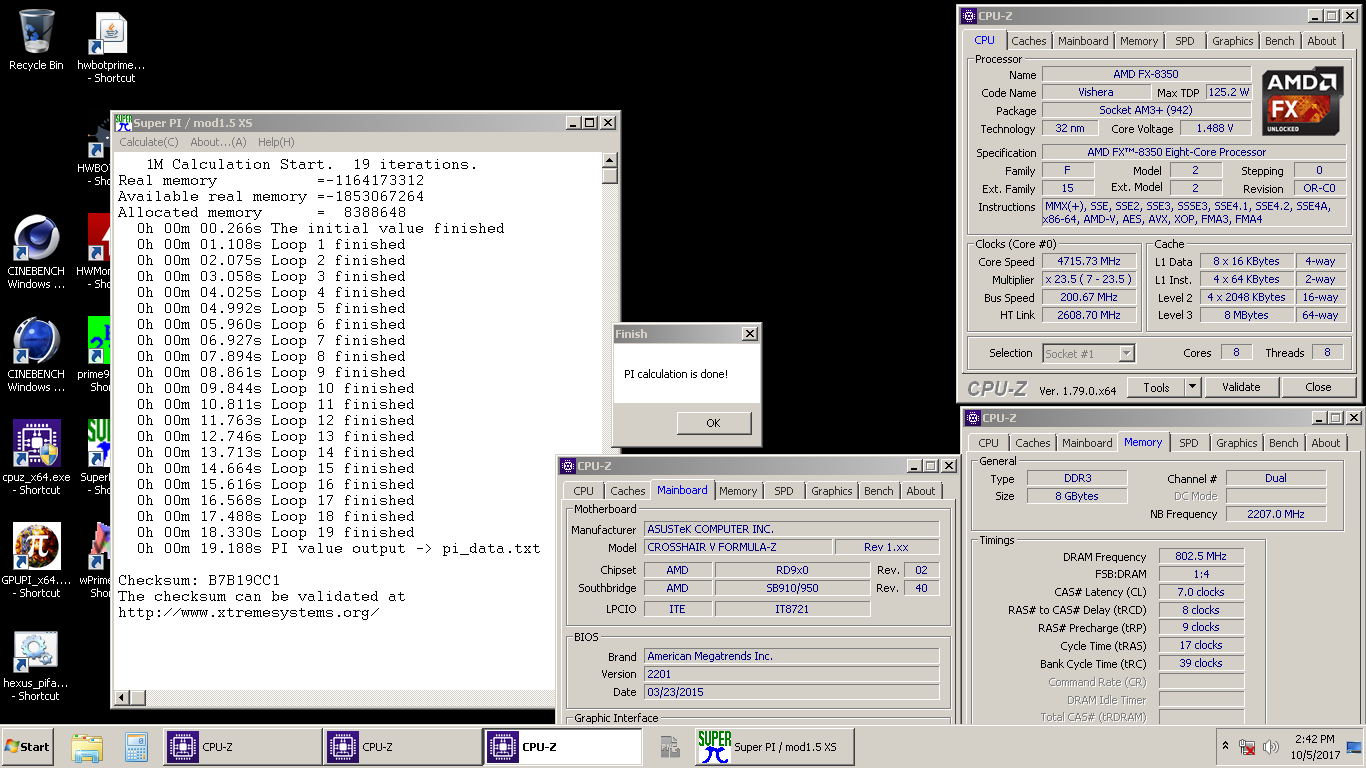Select the active third CPU-Z taskbar button
Image resolution: width=1366 pixels, height=768 pixels.
pos(563,747)
